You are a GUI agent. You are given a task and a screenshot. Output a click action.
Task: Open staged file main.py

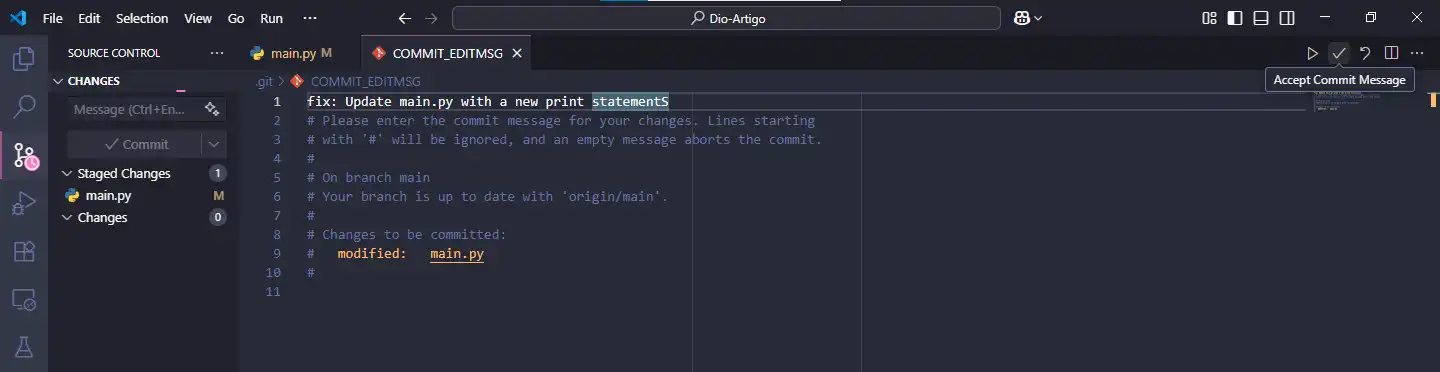pos(143,195)
